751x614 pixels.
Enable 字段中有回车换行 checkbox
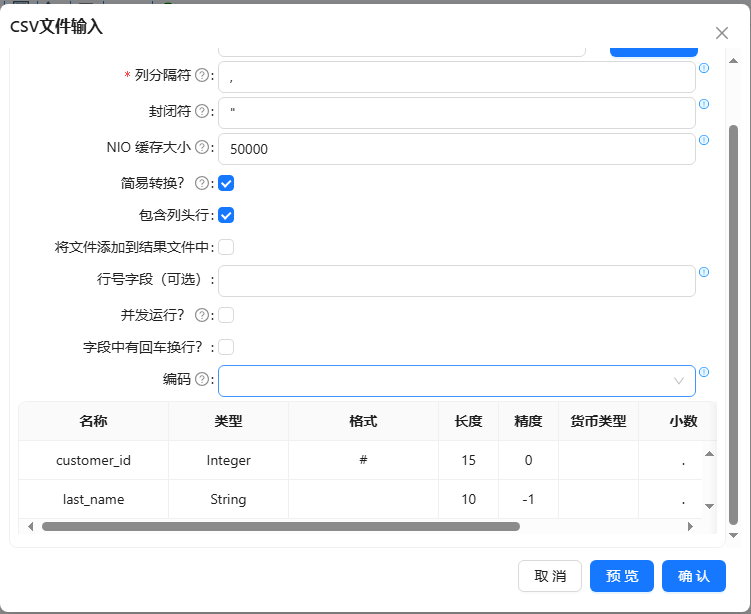[226, 347]
